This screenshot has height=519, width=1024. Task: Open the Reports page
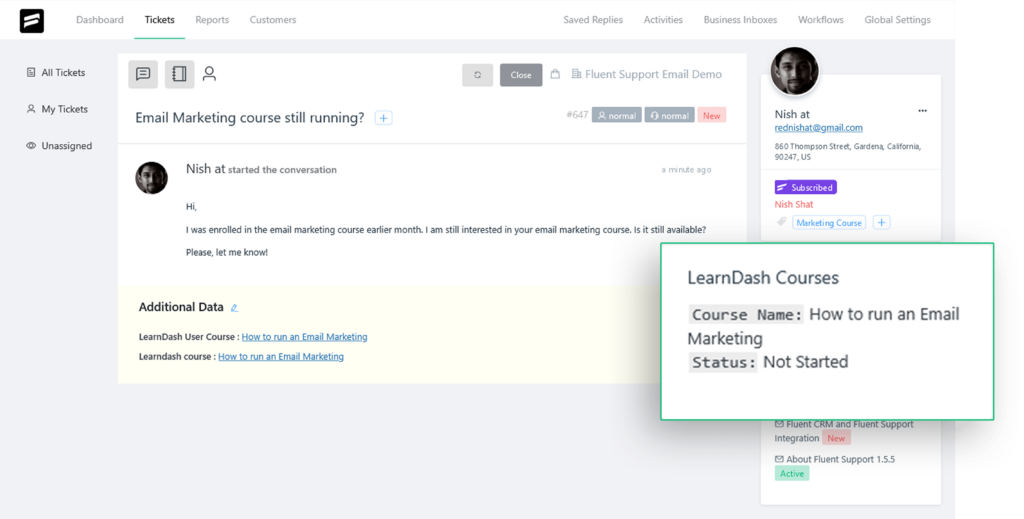point(212,20)
